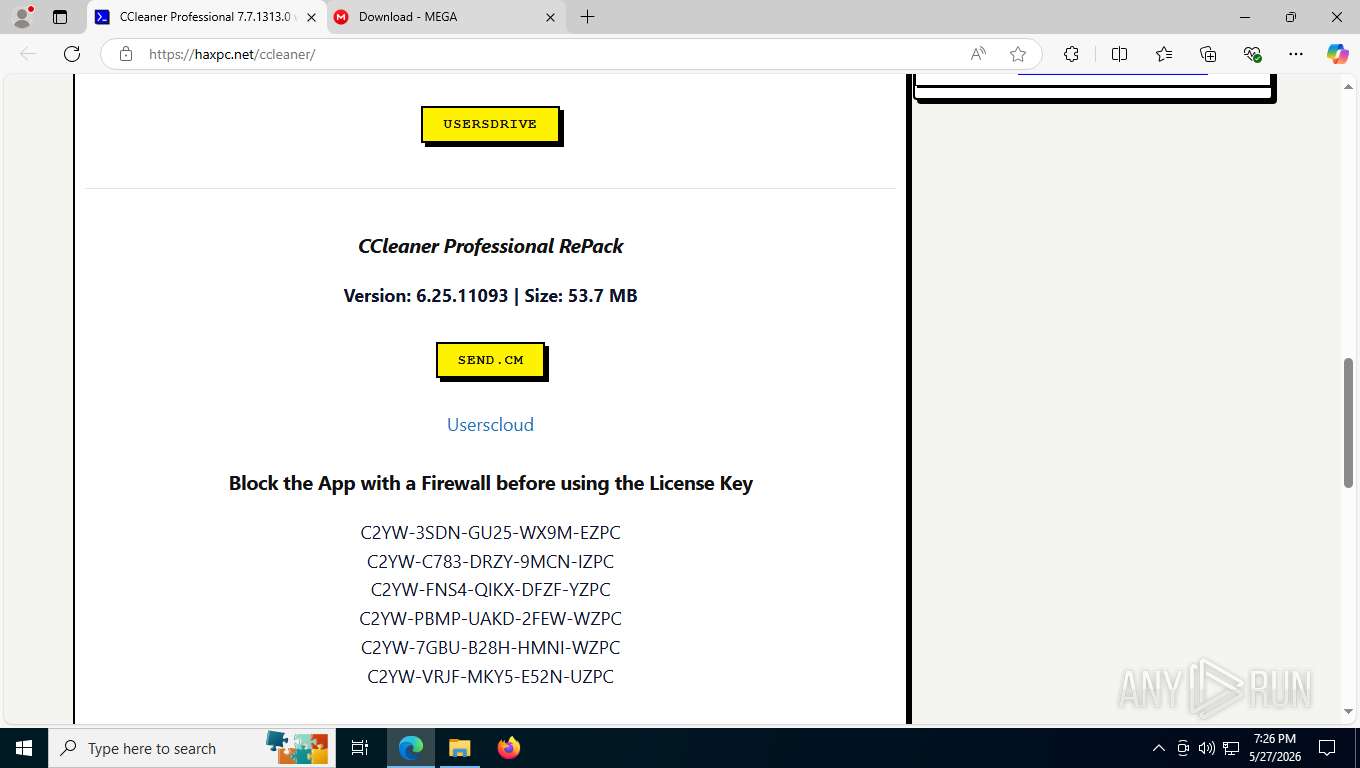Add this page to favorites
The image size is (1360, 768).
click(1018, 54)
